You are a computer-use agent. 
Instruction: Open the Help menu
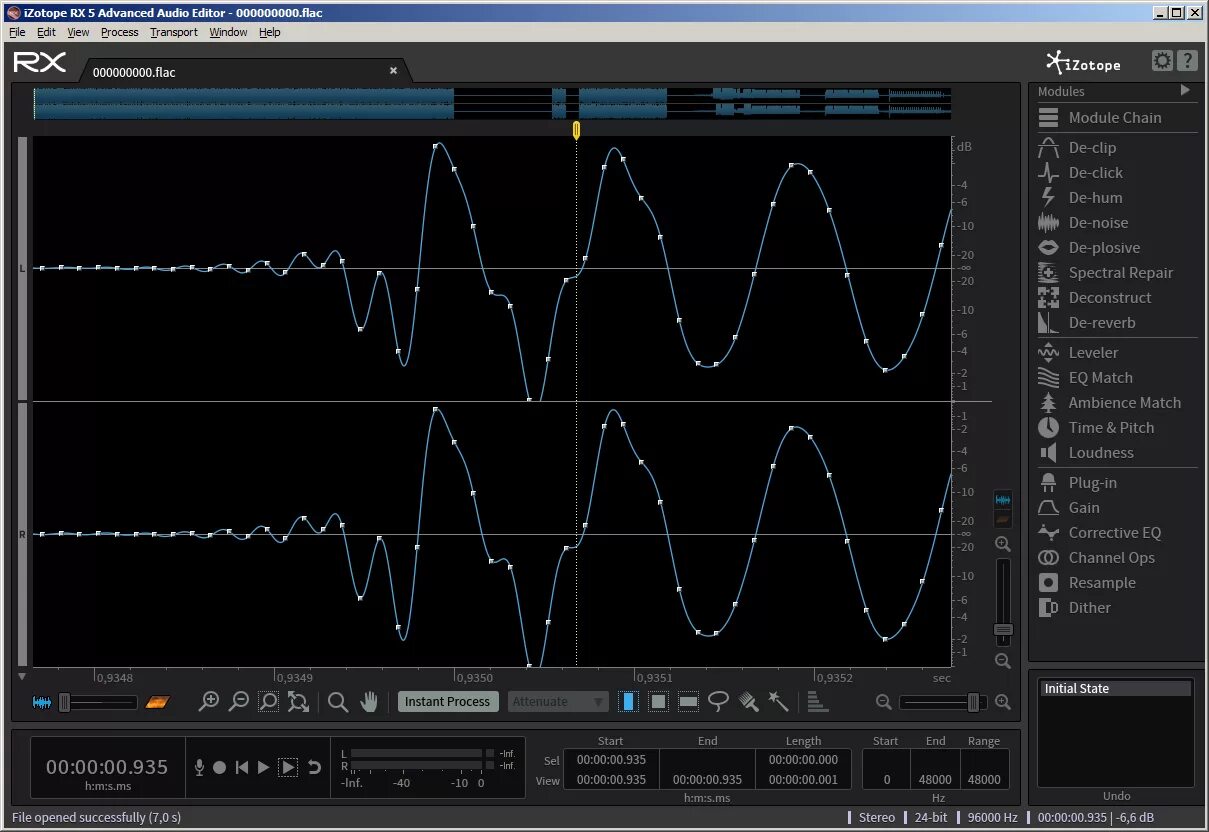click(270, 32)
